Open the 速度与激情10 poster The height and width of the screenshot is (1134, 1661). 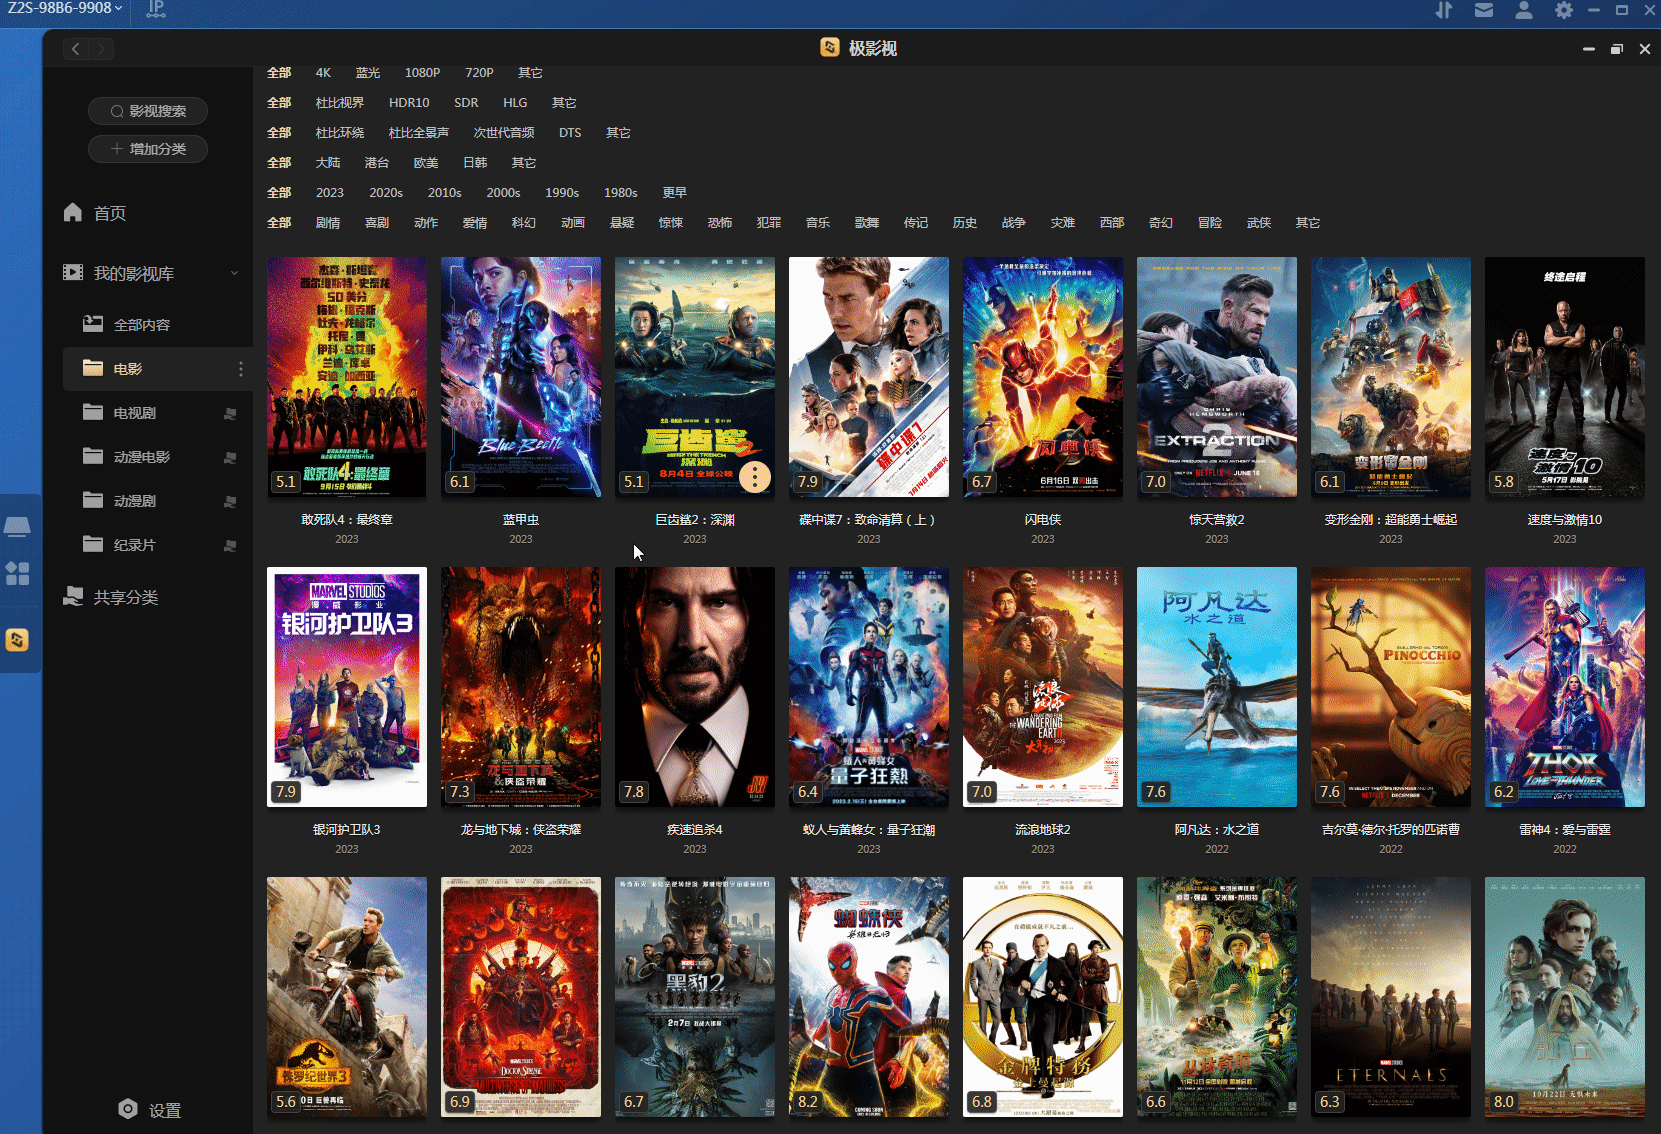point(1565,377)
